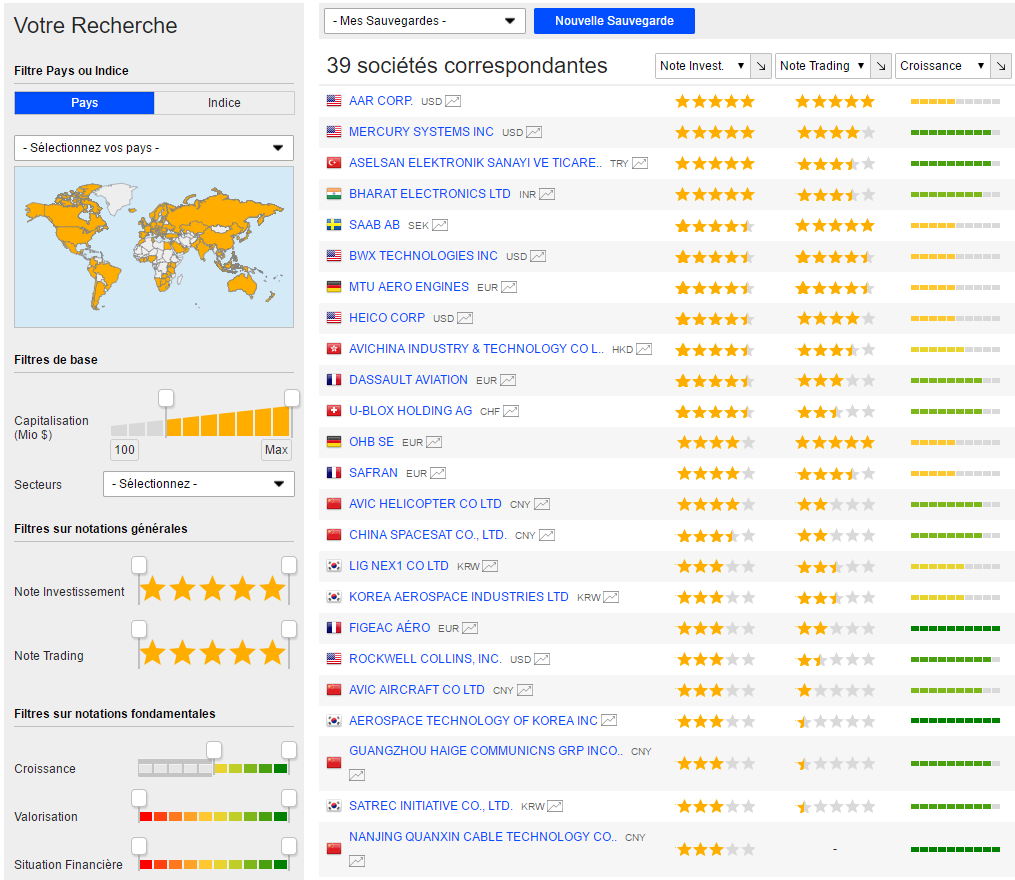Viewport: 1015px width, 880px height.
Task: Click the chart icon beside SAFRAN
Action: pyautogui.click(x=438, y=473)
